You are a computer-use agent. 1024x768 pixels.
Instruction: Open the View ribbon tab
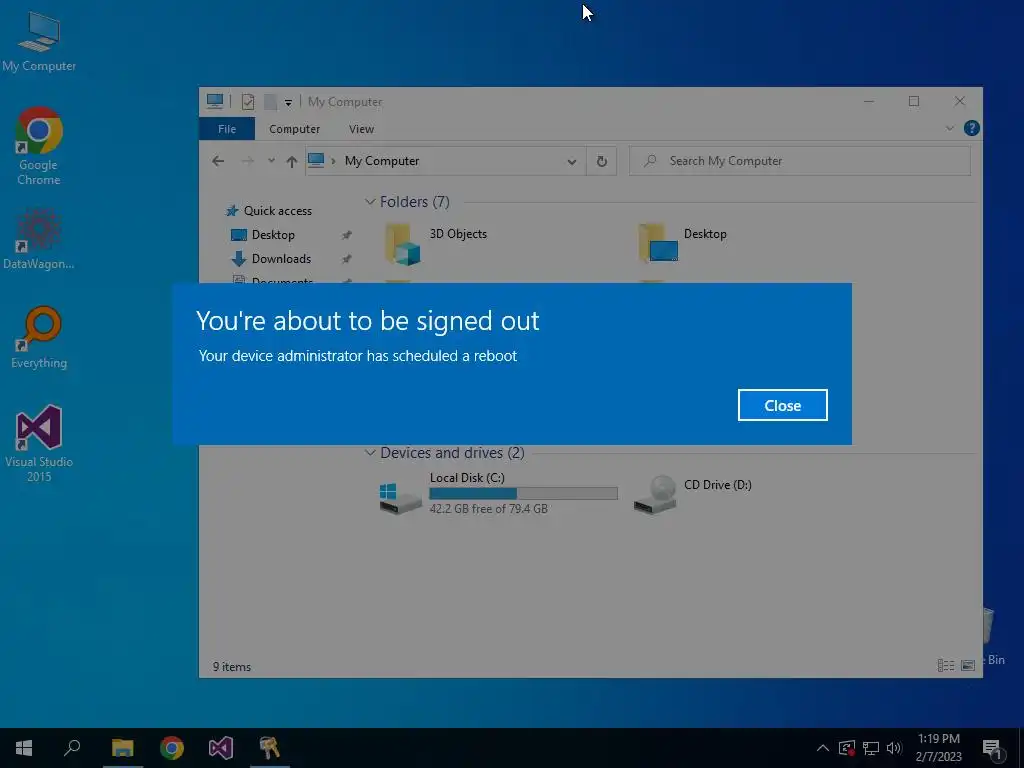361,129
